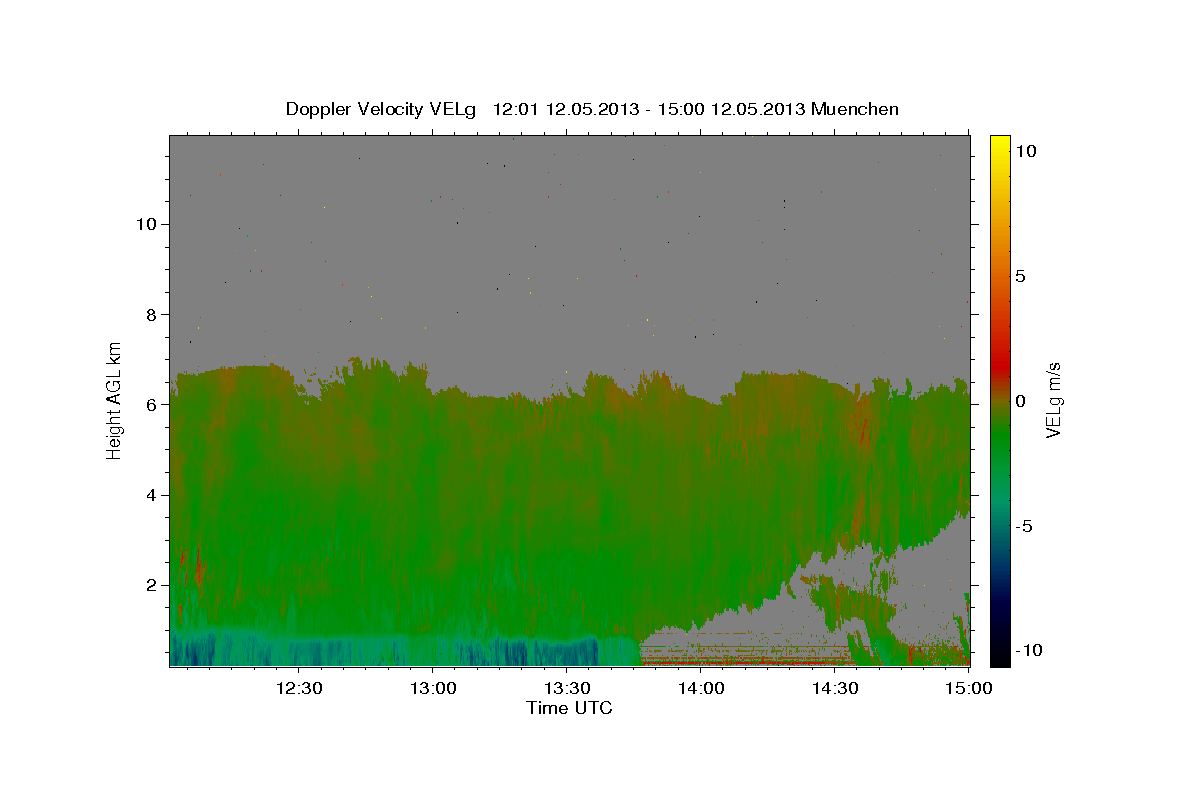
Task: Click the blue low-level velocity band near 13:30
Action: click(550, 651)
